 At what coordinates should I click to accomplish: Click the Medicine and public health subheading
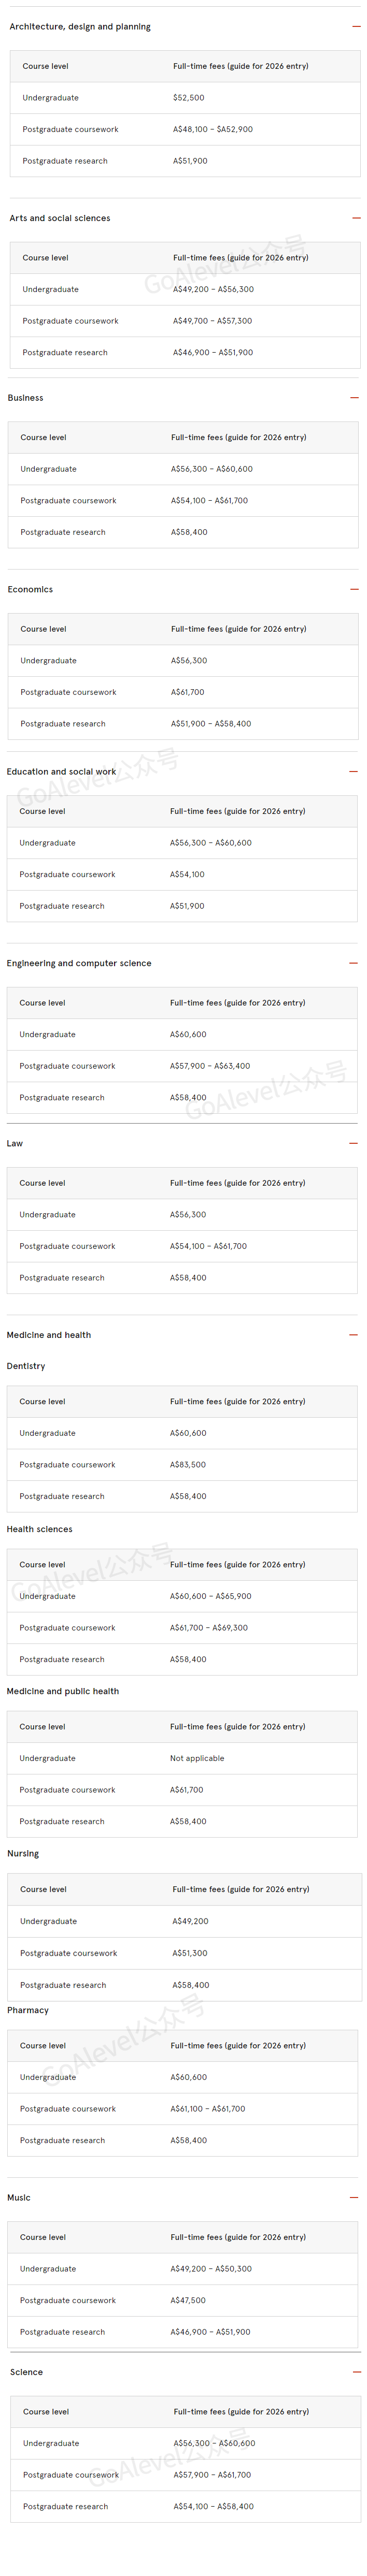tap(63, 1692)
